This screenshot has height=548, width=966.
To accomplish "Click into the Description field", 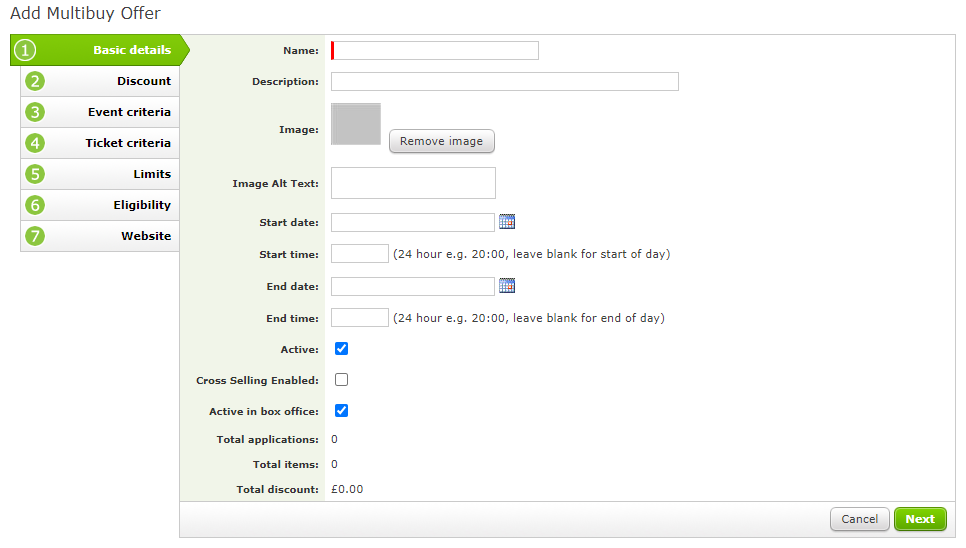I will [505, 81].
